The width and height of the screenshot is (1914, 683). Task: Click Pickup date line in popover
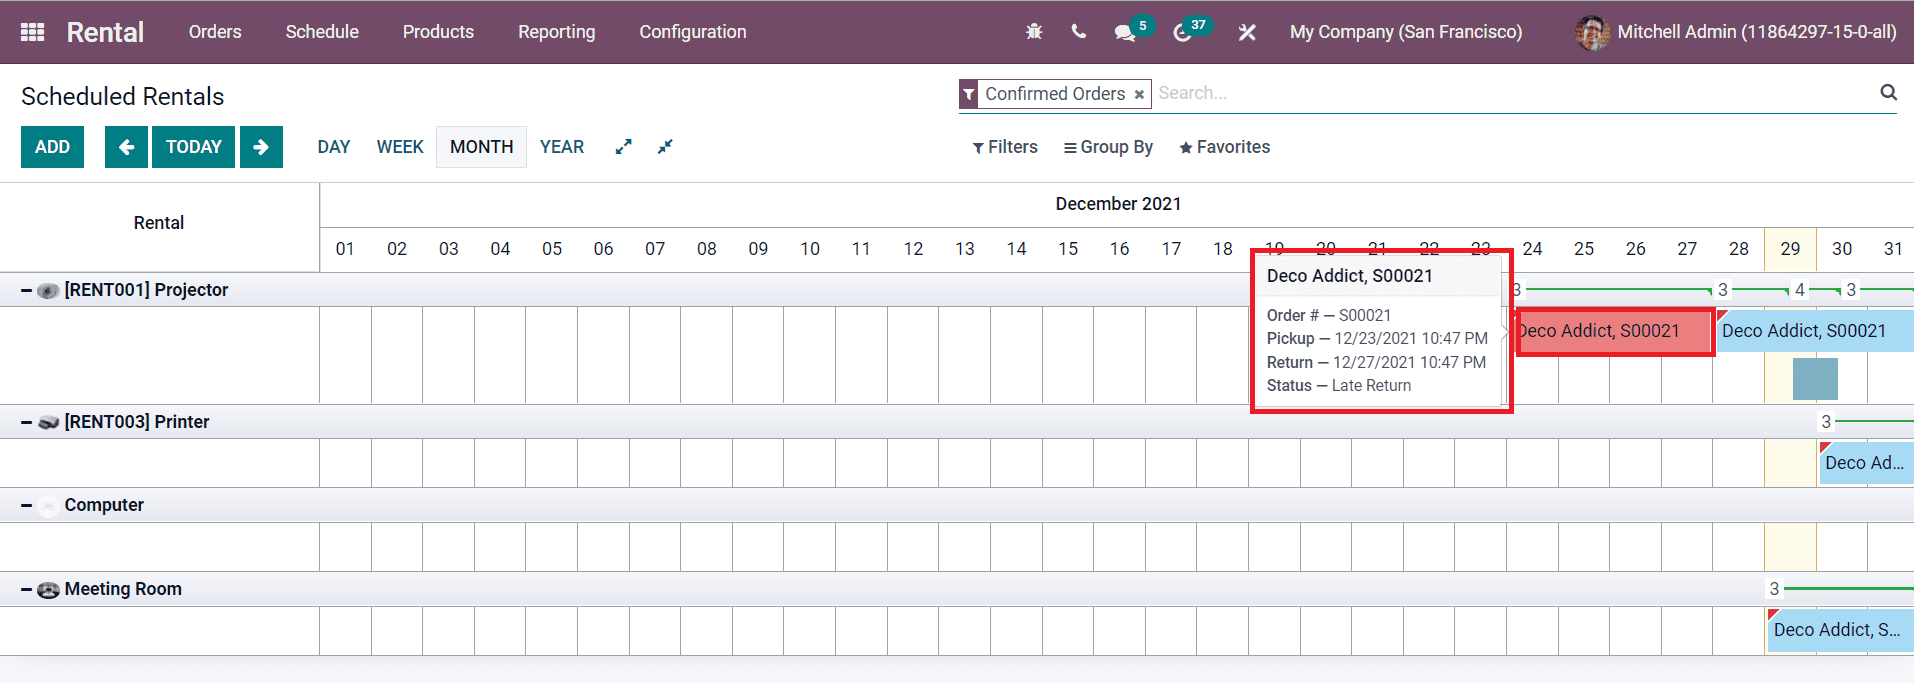pos(1377,339)
